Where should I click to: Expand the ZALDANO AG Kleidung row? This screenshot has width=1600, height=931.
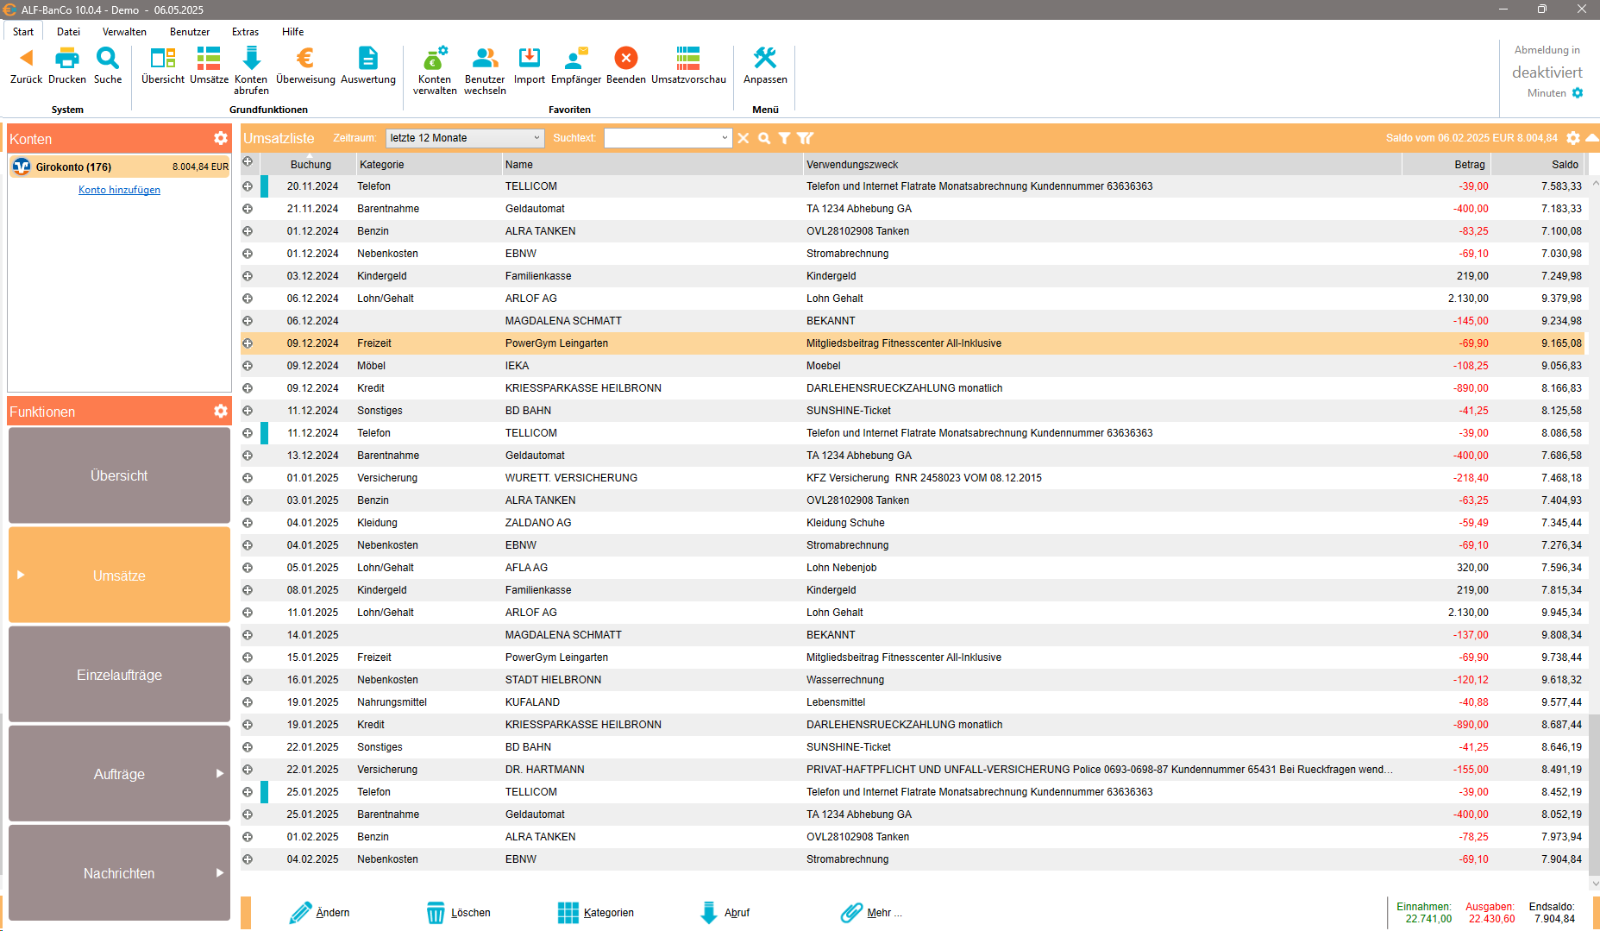[247, 523]
